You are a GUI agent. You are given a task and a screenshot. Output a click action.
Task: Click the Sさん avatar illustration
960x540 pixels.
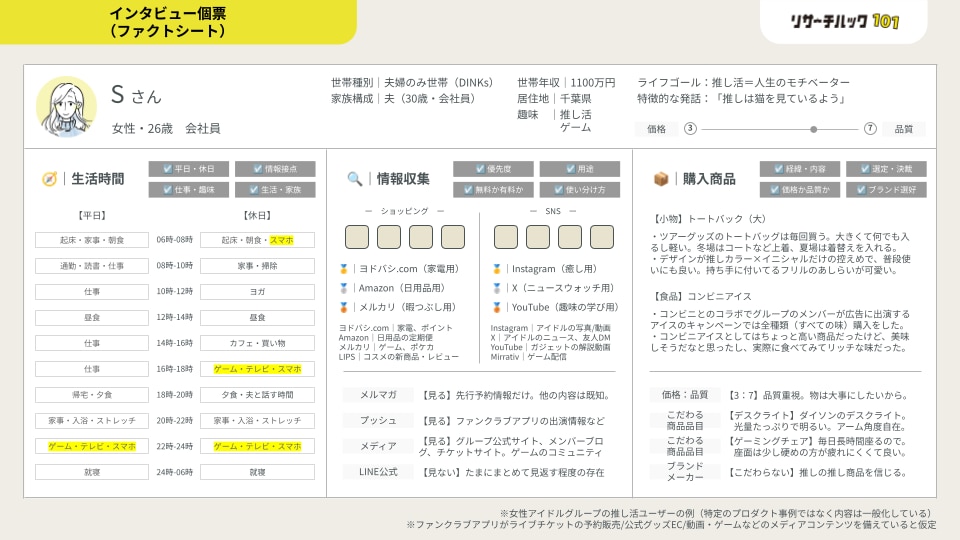coord(66,107)
